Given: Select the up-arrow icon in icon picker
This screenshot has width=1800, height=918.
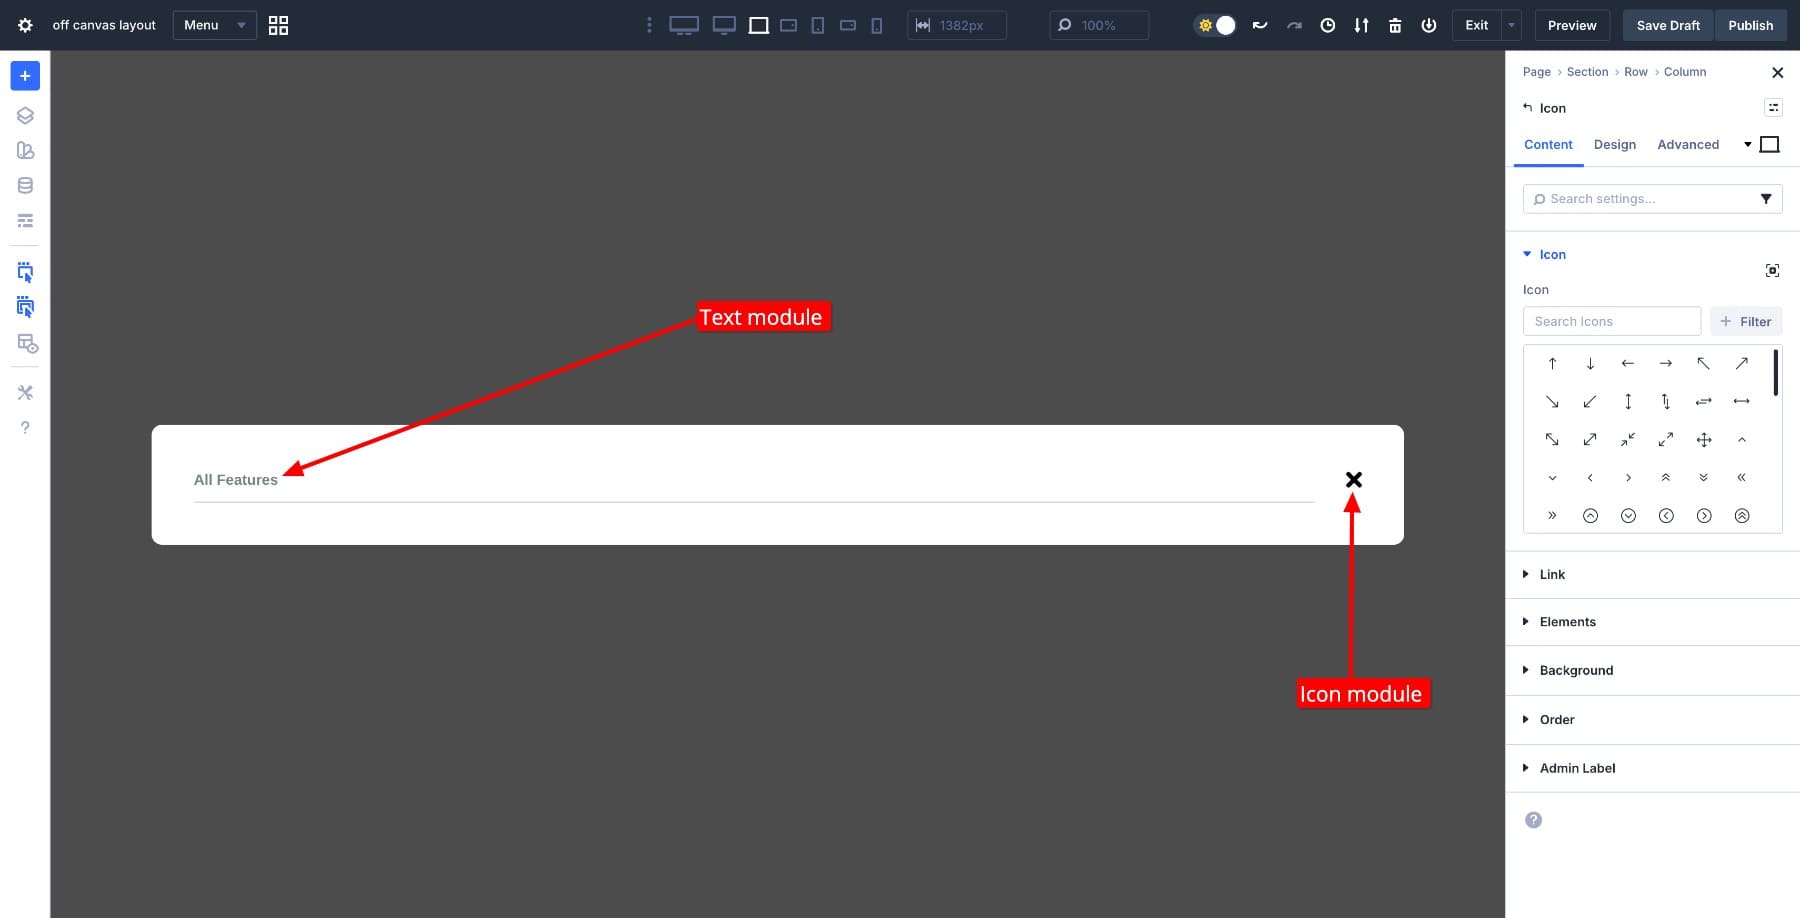Looking at the screenshot, I should [1552, 364].
